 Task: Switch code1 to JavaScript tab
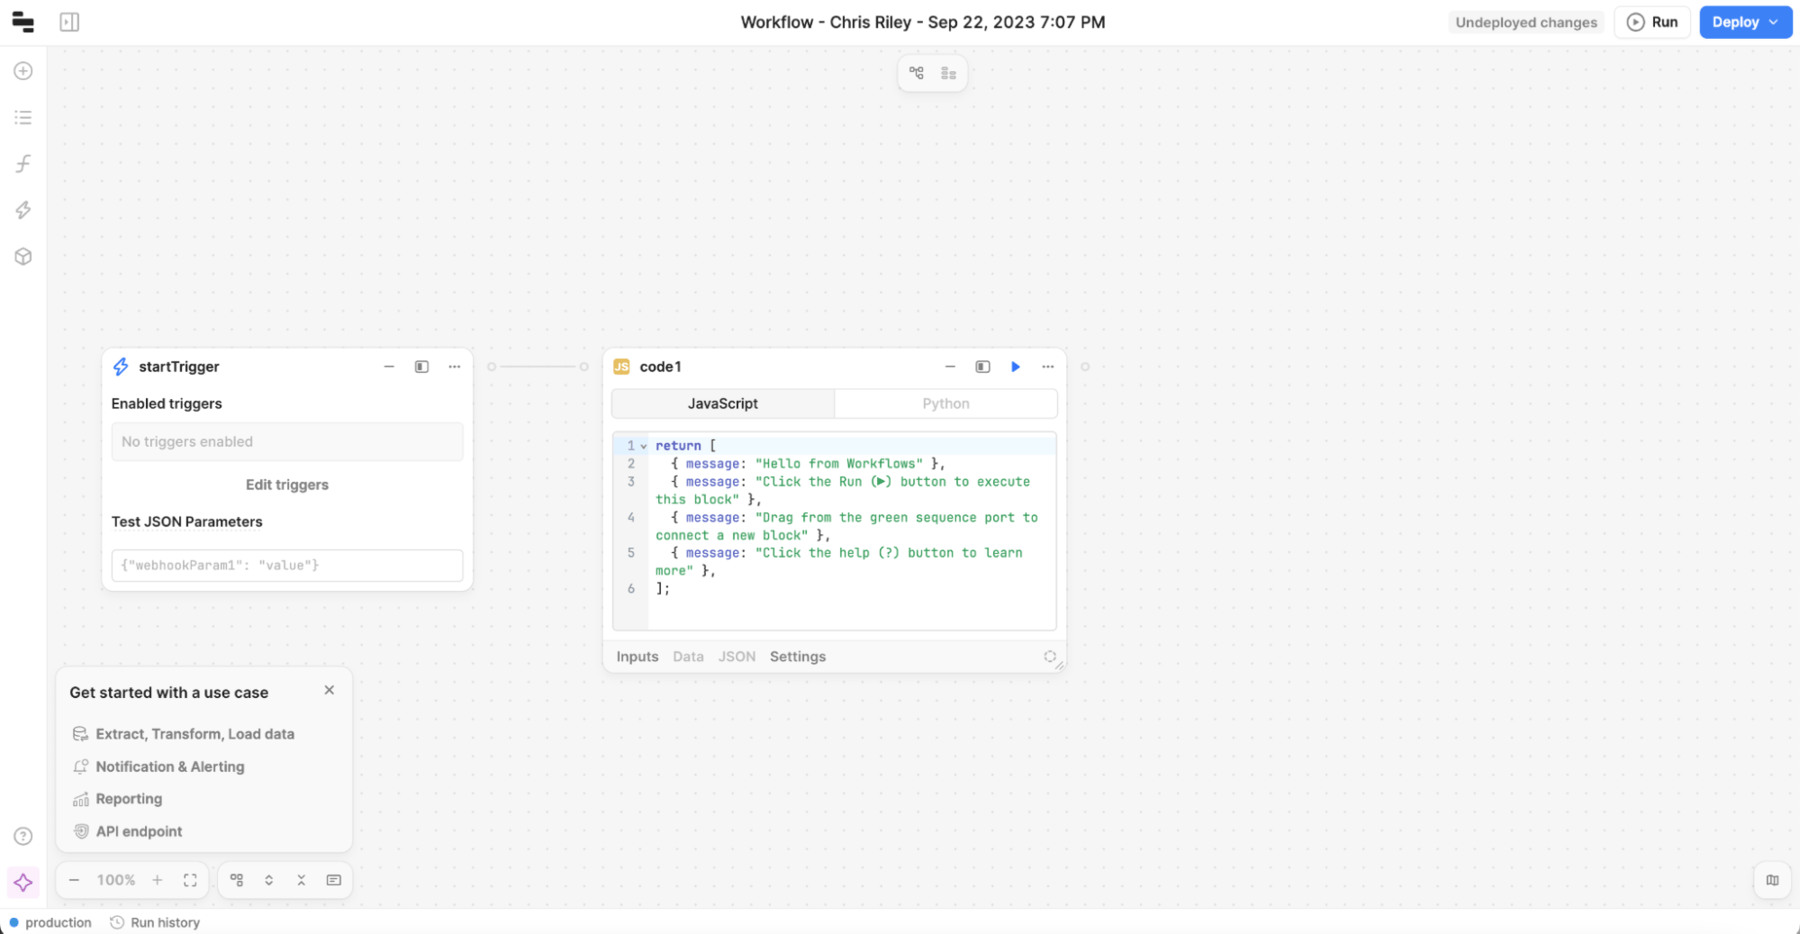click(723, 404)
